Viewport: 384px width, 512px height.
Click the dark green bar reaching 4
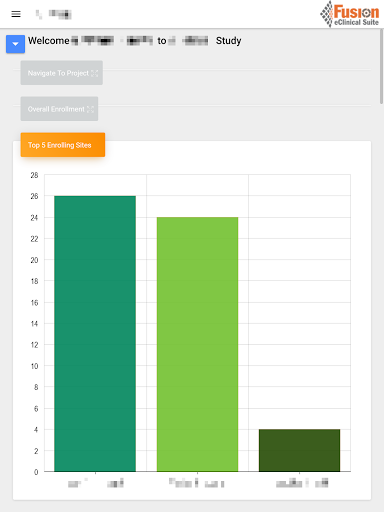299,450
